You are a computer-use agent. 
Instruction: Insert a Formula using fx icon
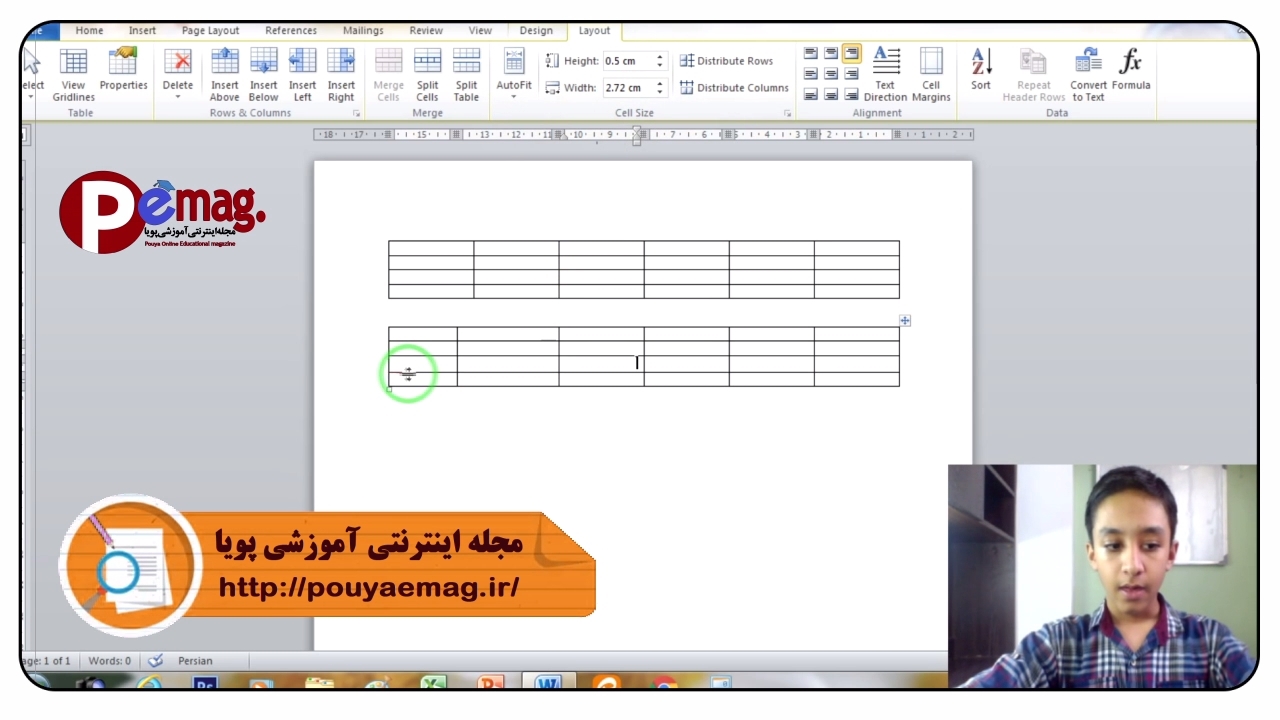tap(1130, 70)
